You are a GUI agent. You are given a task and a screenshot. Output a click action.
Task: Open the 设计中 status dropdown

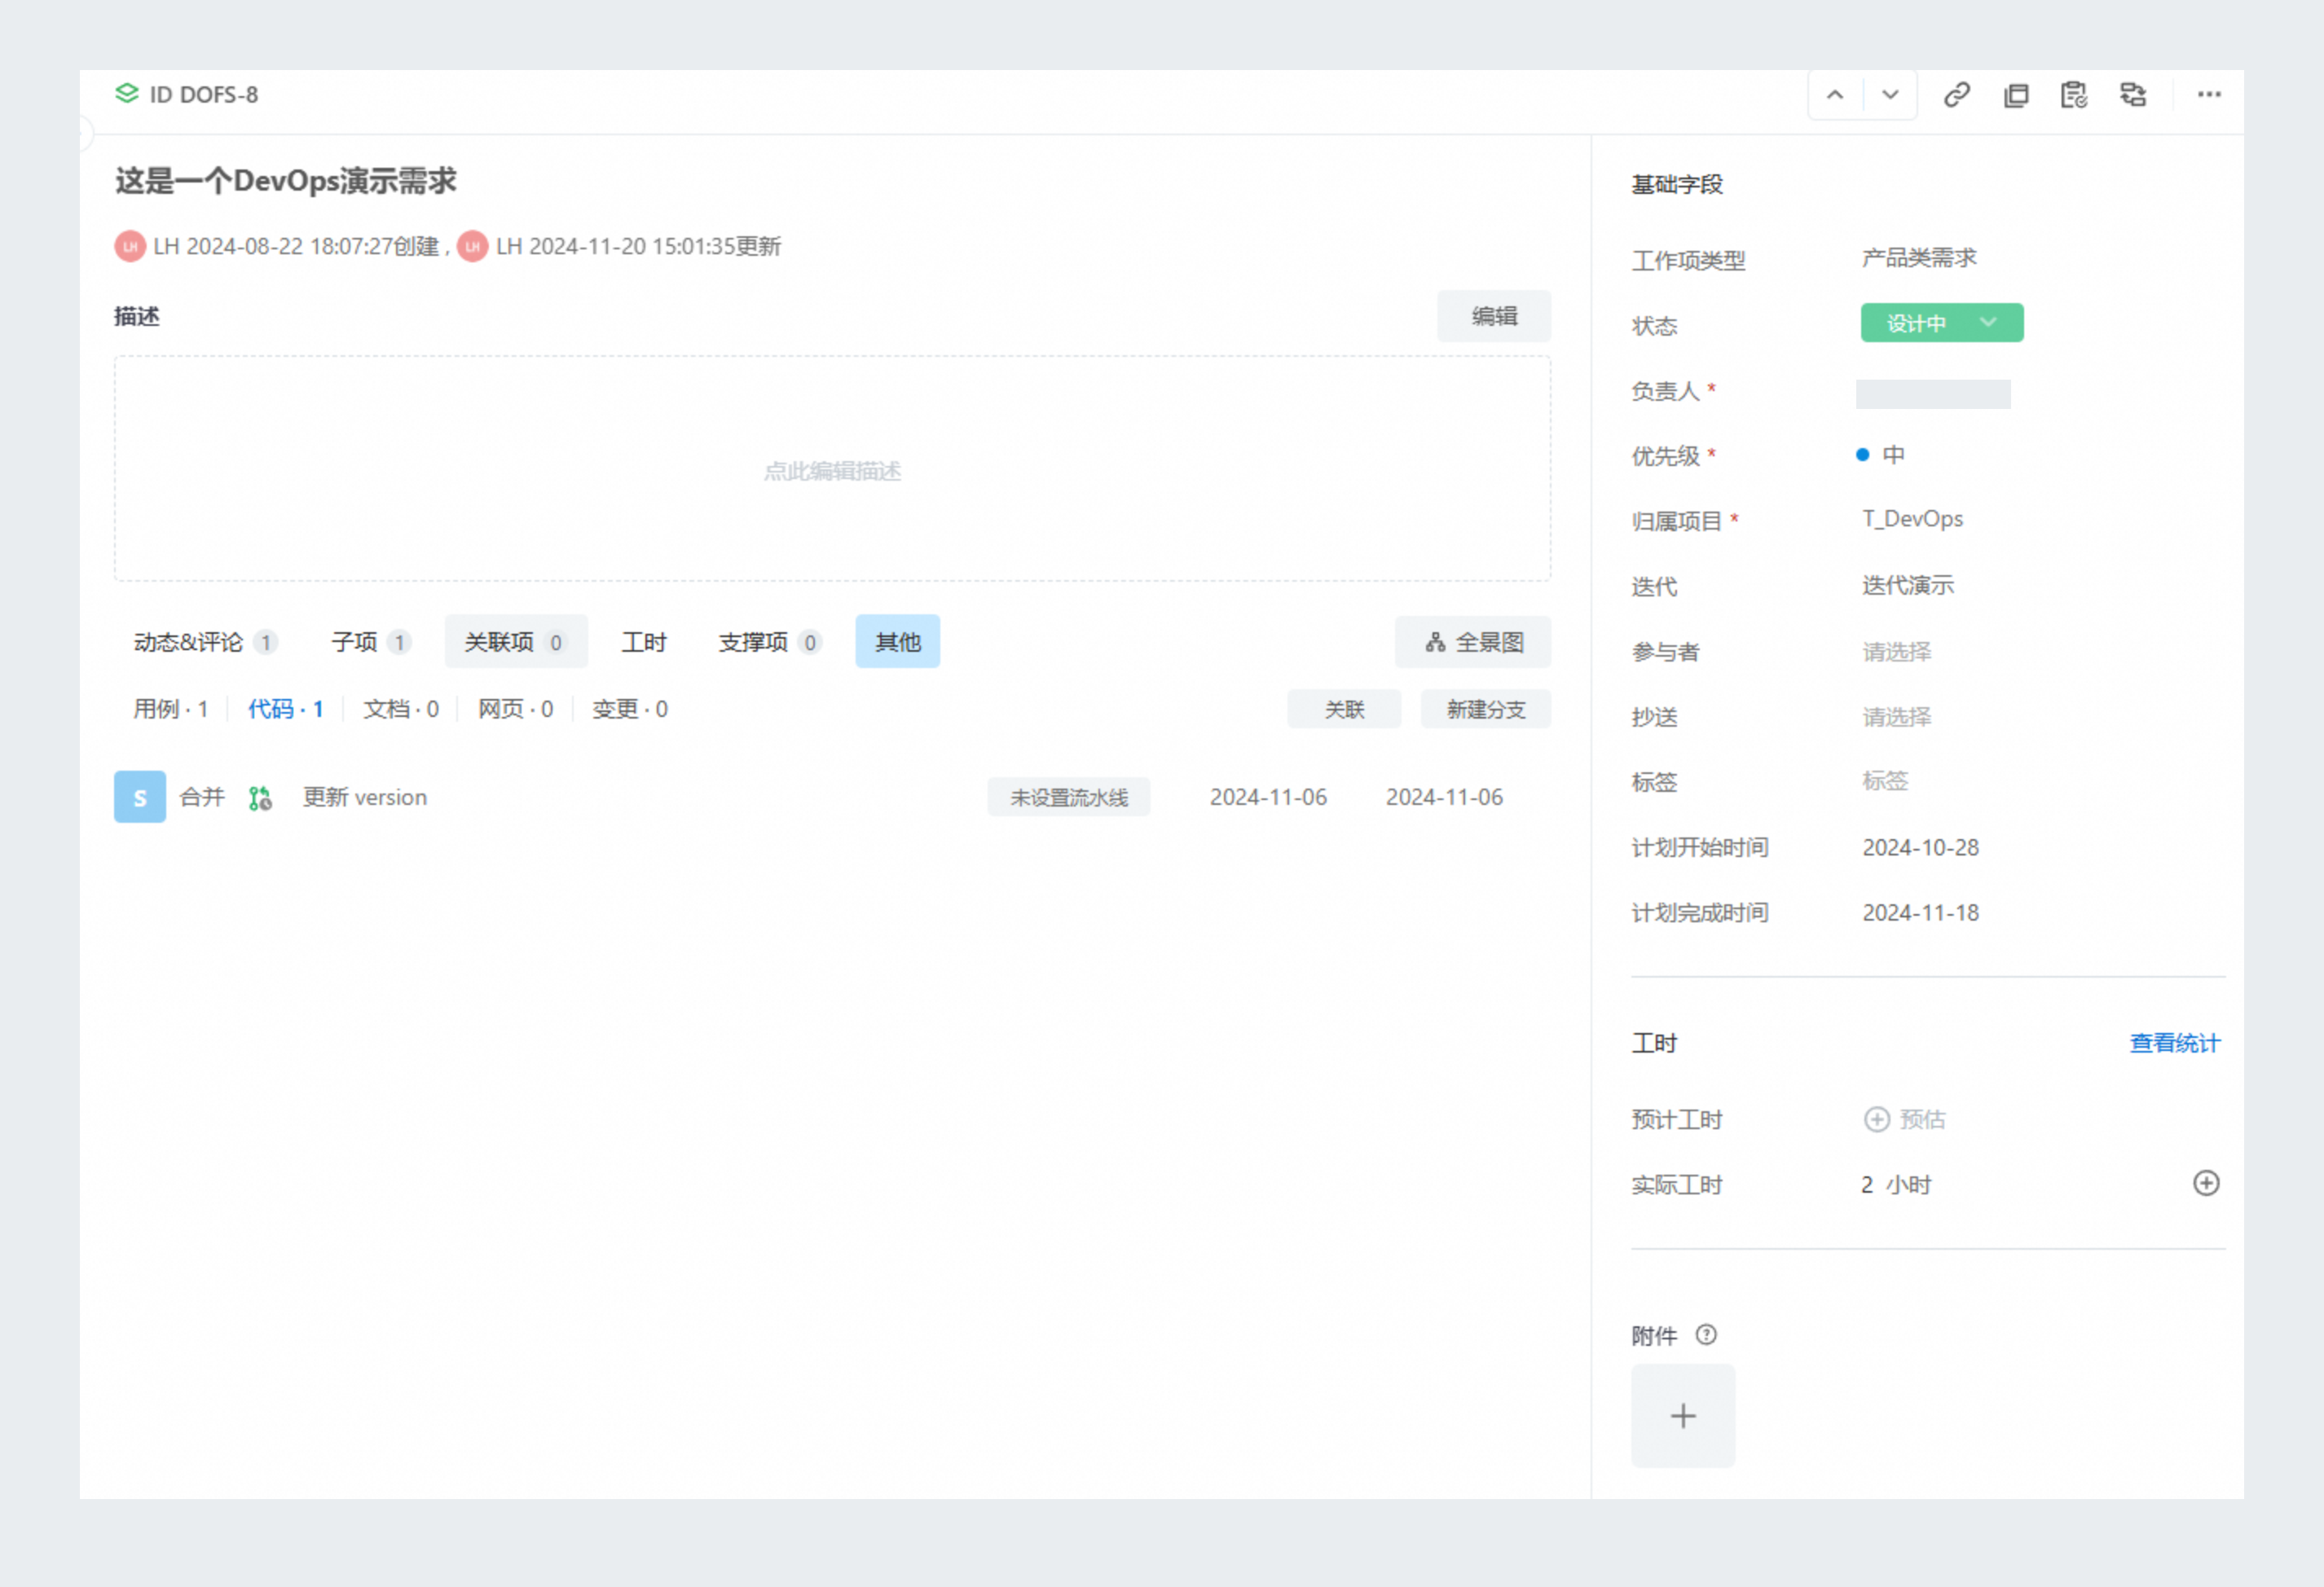(x=1942, y=323)
